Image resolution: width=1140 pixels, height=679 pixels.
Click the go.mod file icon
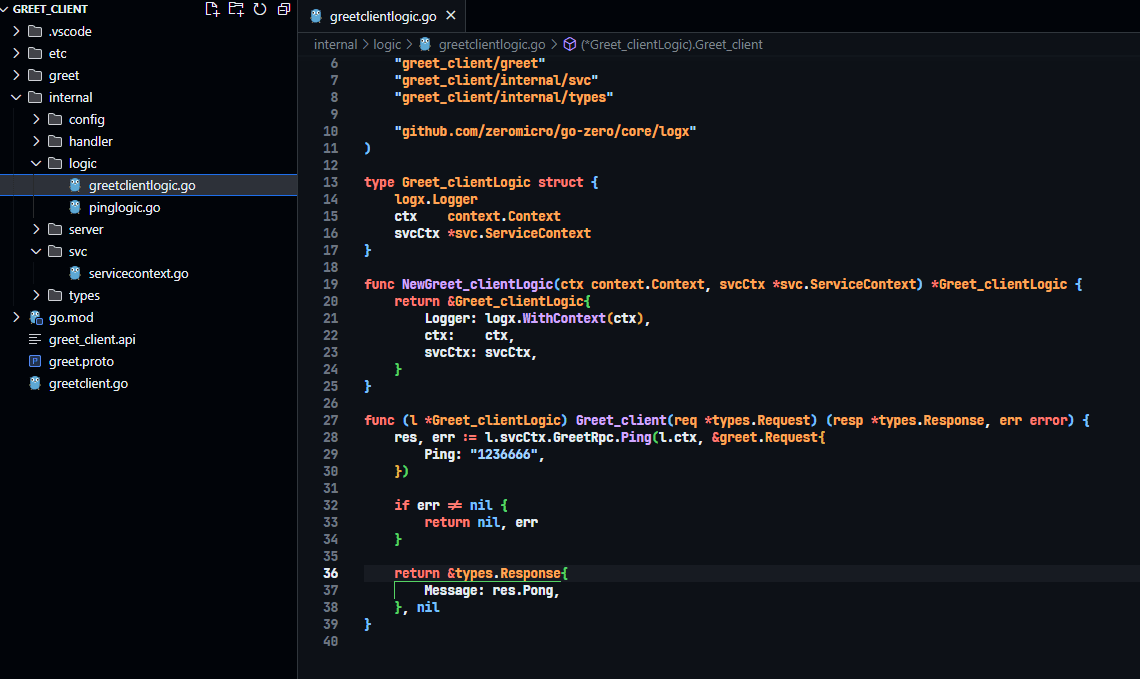click(35, 317)
